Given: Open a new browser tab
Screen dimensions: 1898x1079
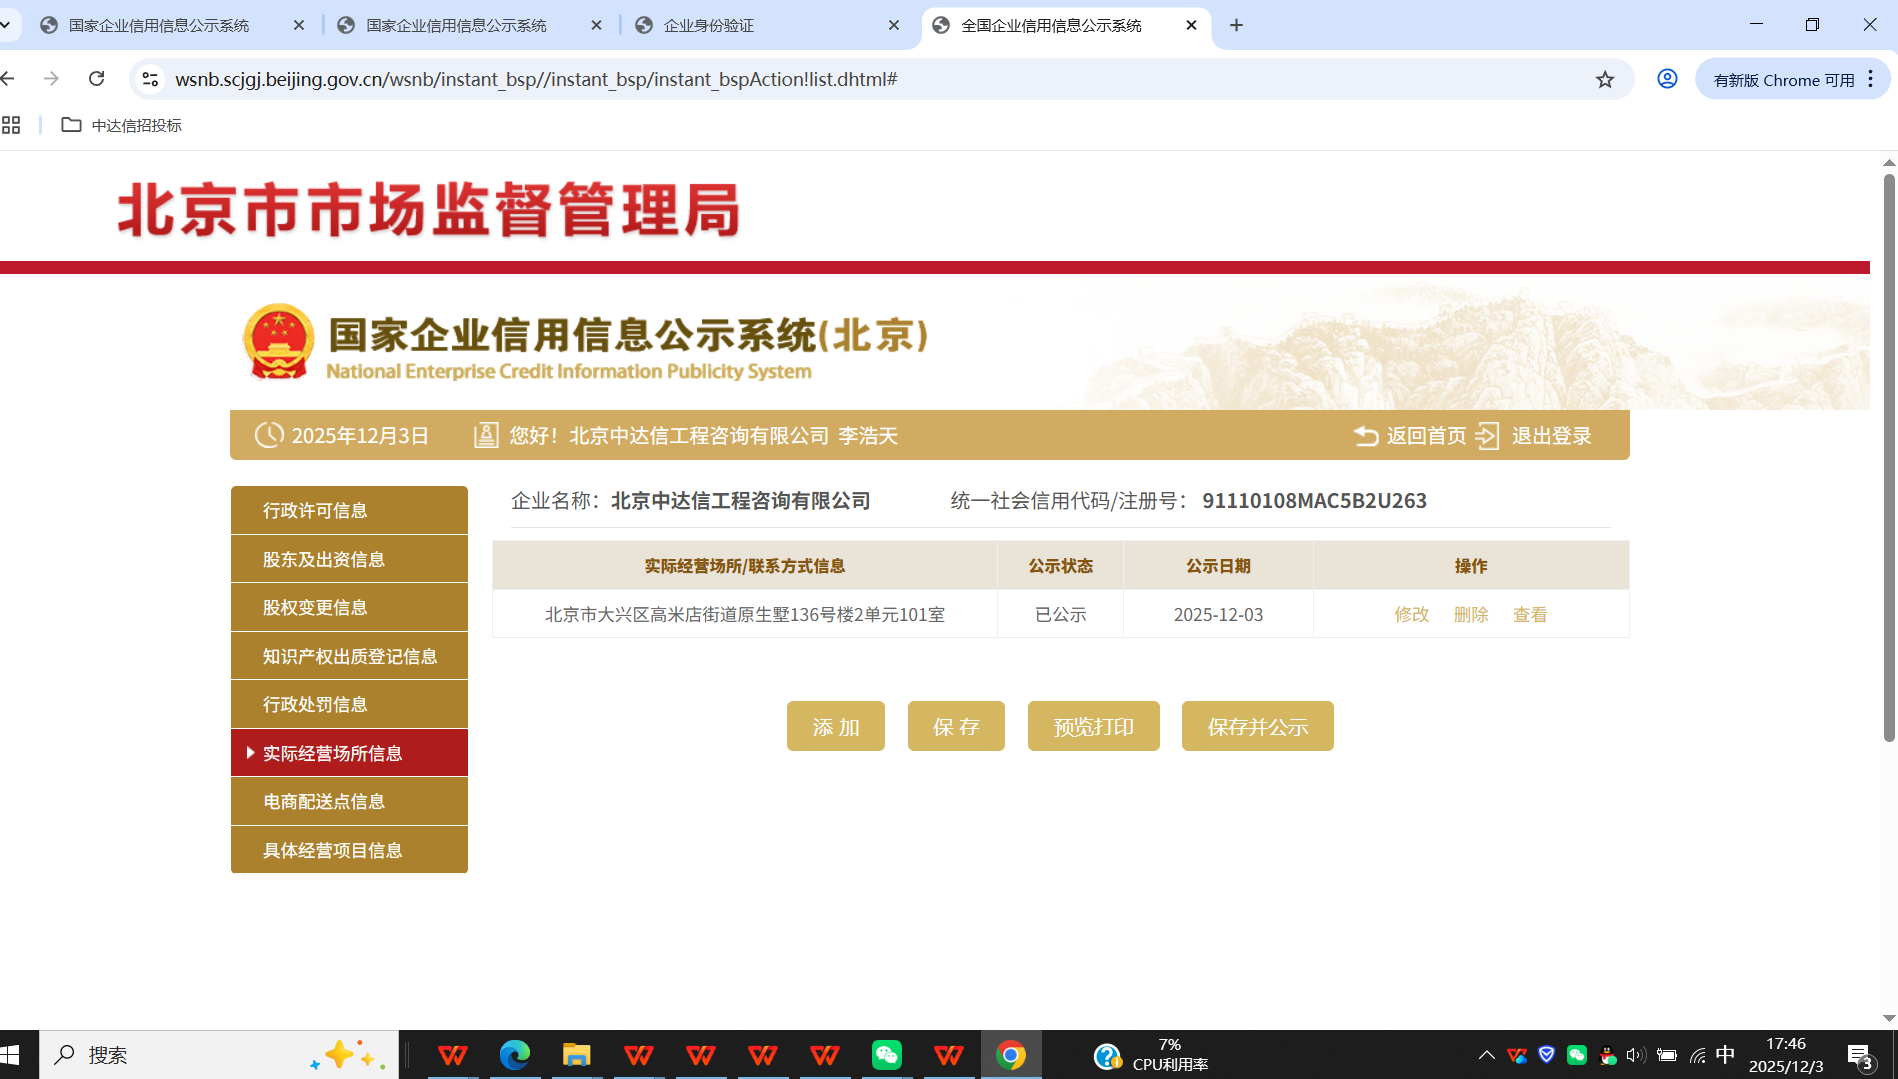Looking at the screenshot, I should 1237,25.
